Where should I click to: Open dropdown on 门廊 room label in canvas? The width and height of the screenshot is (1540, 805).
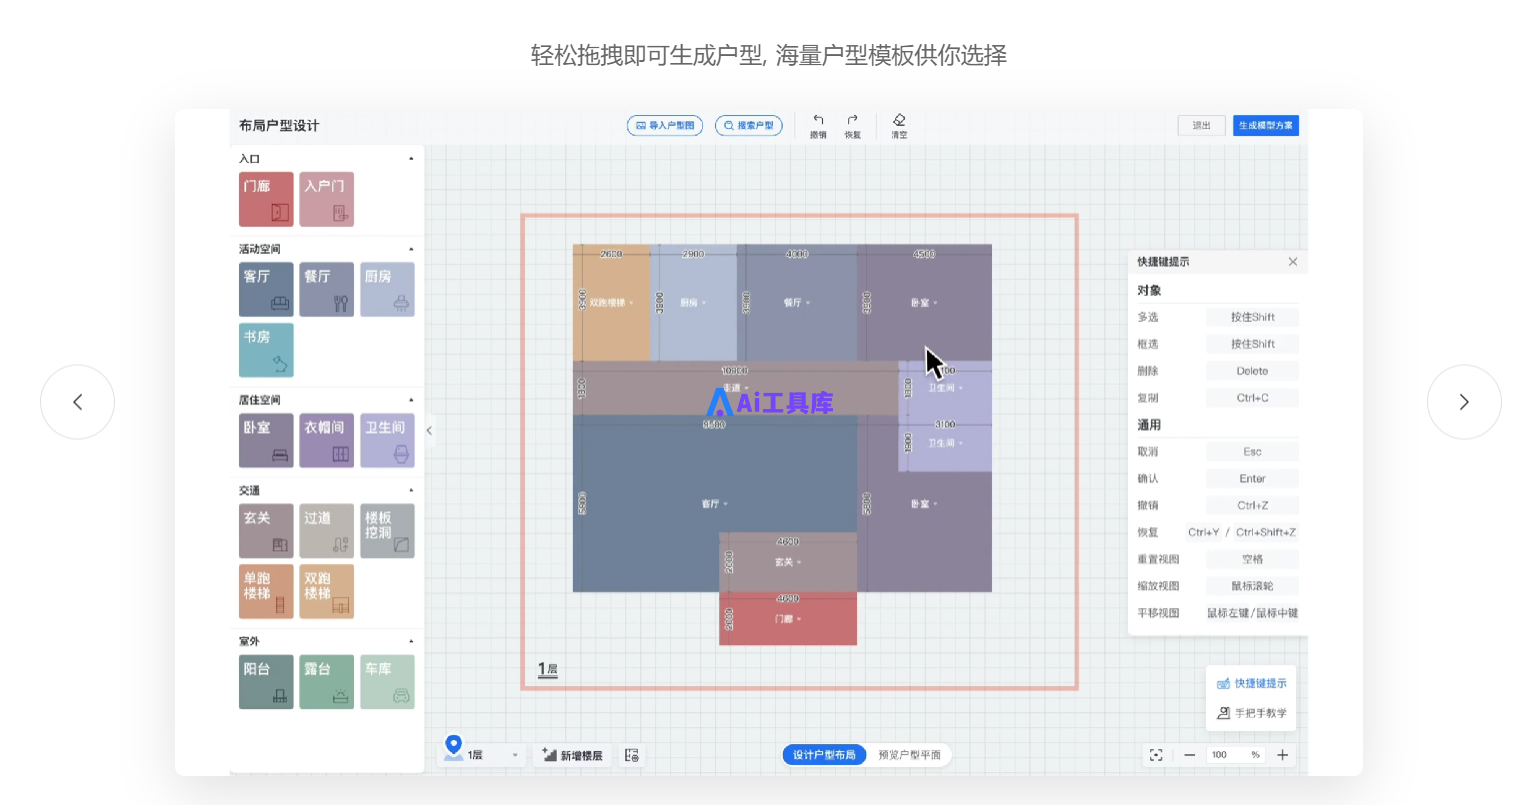tap(799, 619)
